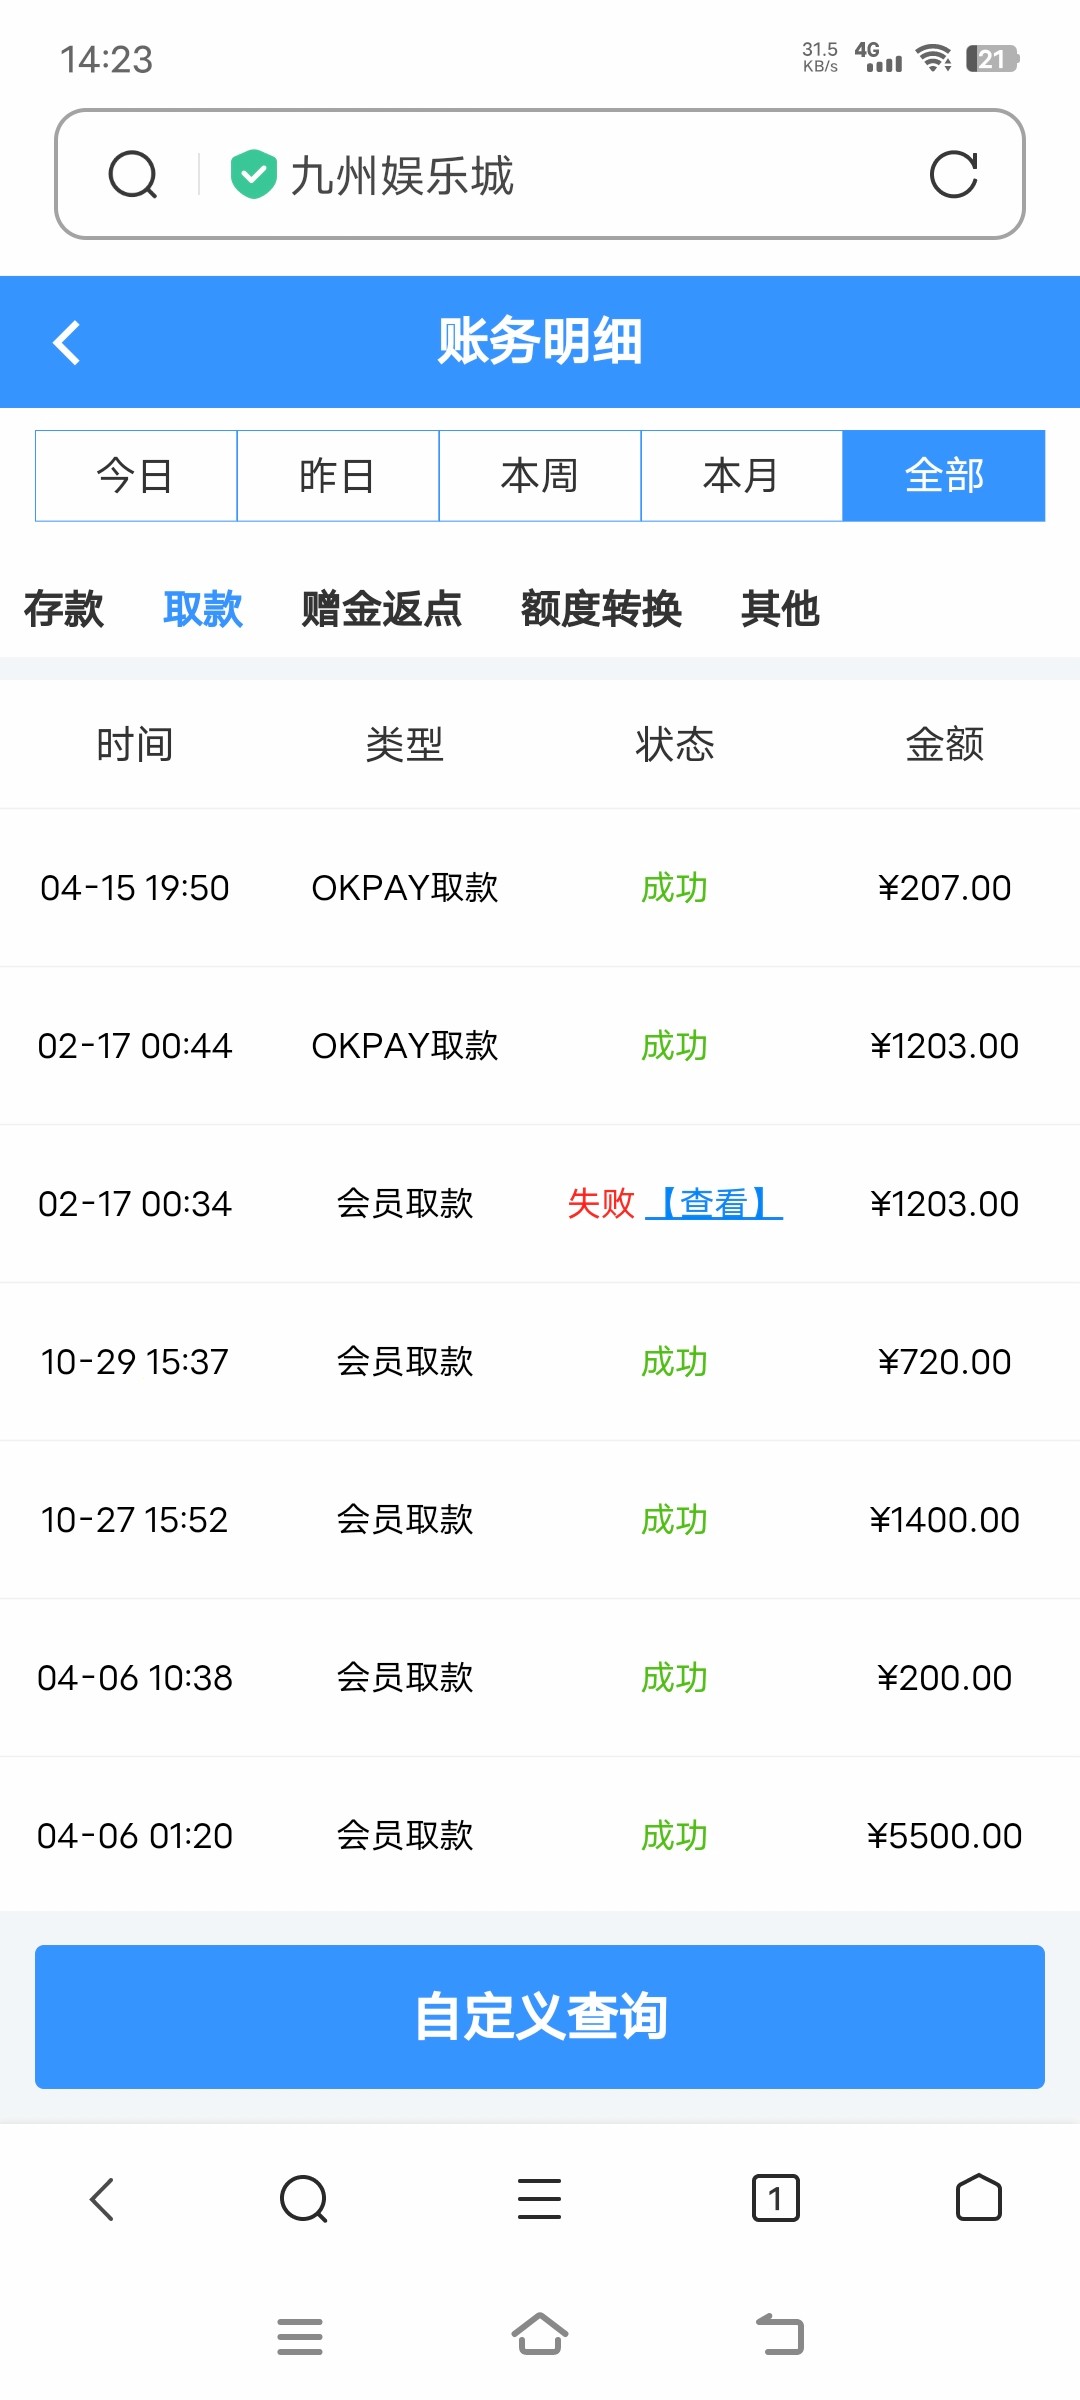Screen dimensions: 1080x2400
Task: Open the browser hamburger menu
Action: pyautogui.click(x=539, y=2199)
